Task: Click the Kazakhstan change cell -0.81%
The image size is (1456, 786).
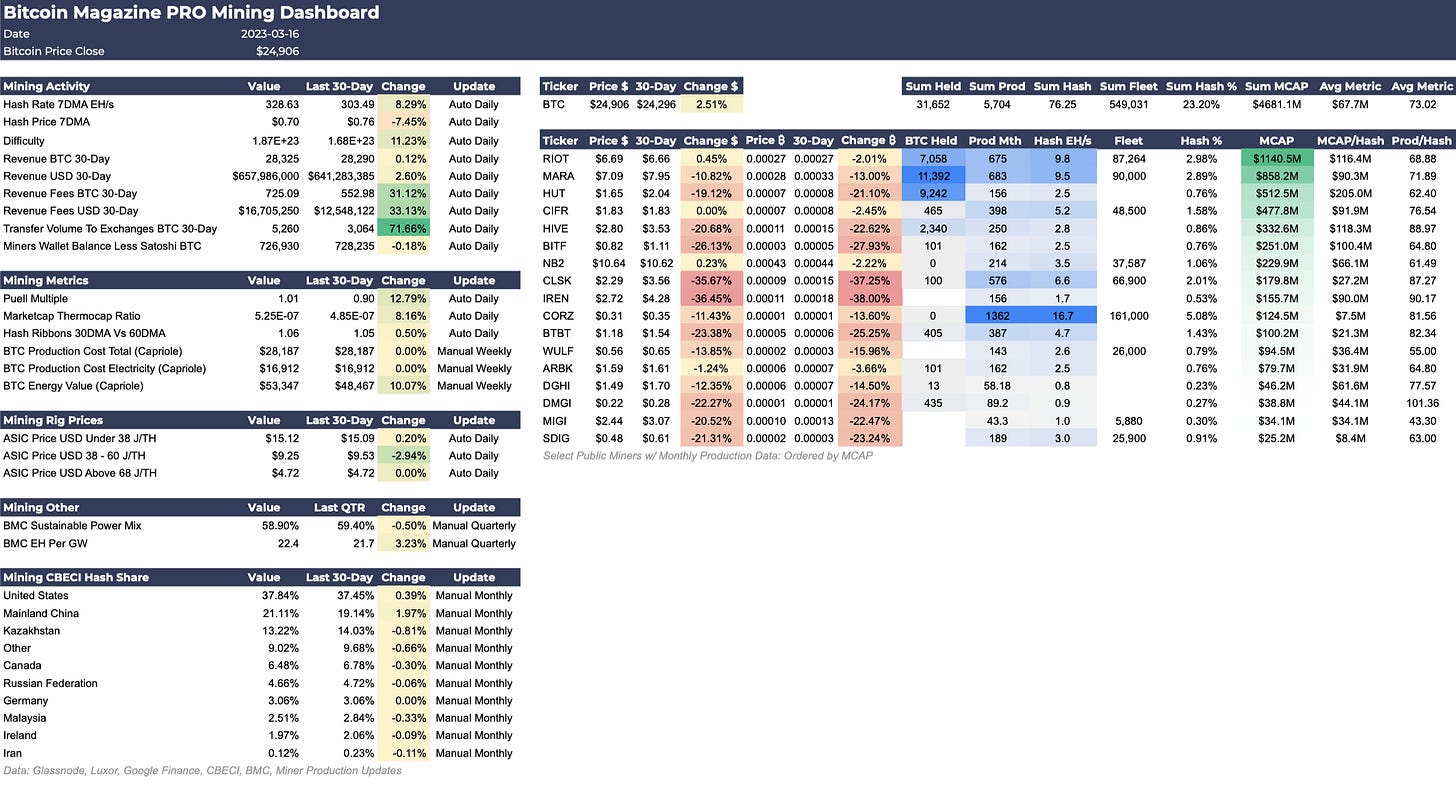Action: point(403,631)
